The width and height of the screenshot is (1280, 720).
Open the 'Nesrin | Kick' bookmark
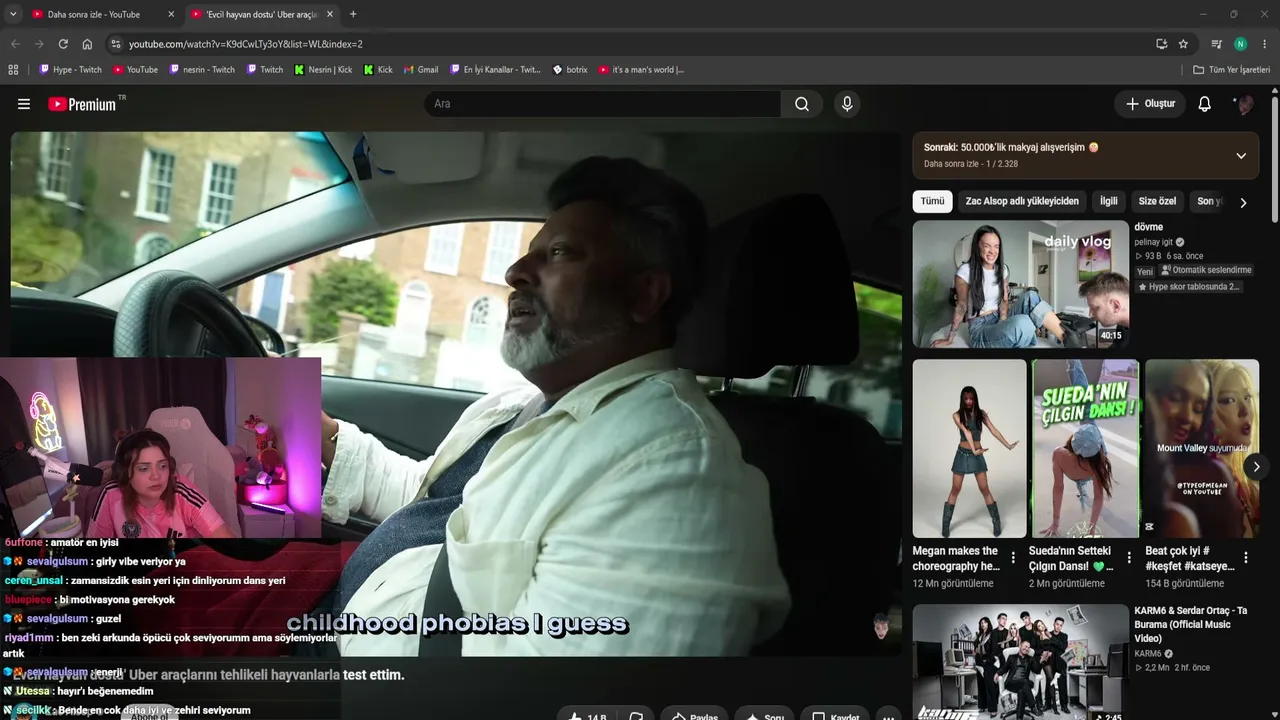tap(323, 70)
